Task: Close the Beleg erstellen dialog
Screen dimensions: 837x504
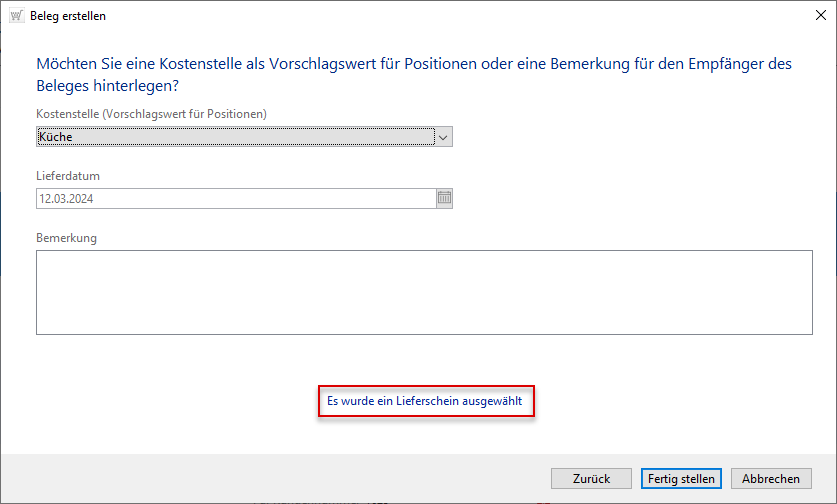Action: pos(820,16)
